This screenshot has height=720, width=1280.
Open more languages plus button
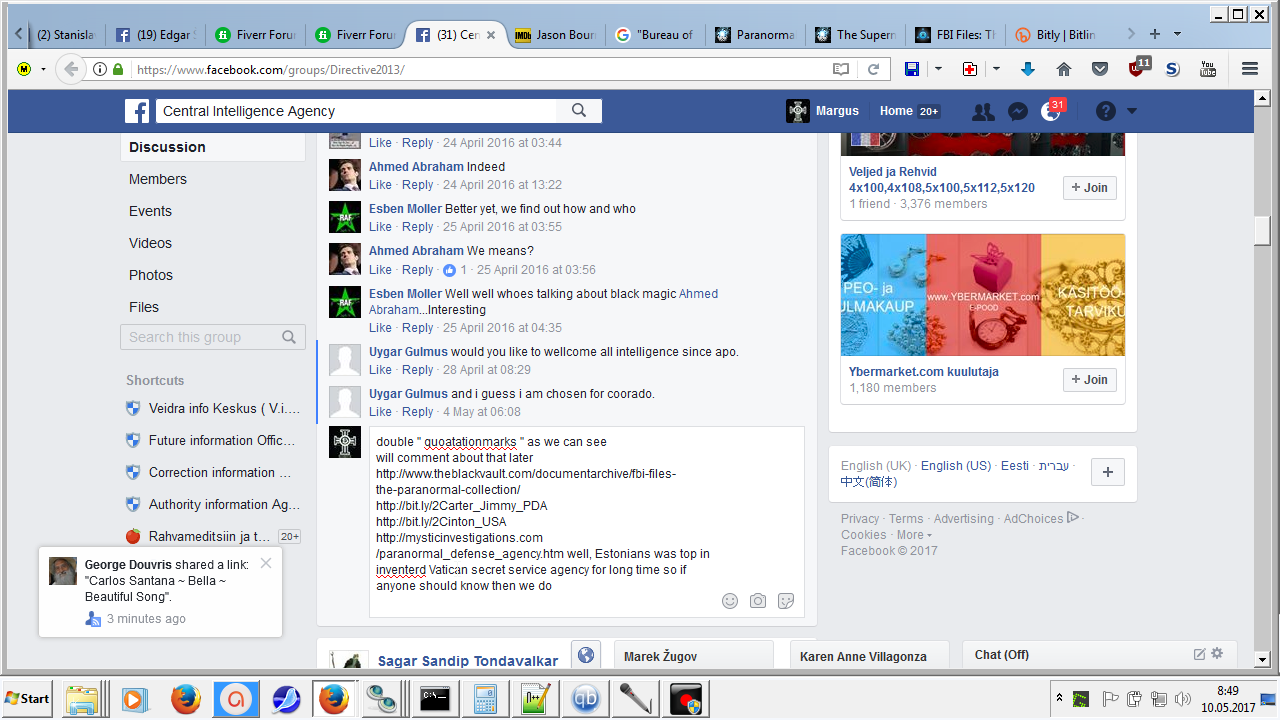[x=1107, y=473]
